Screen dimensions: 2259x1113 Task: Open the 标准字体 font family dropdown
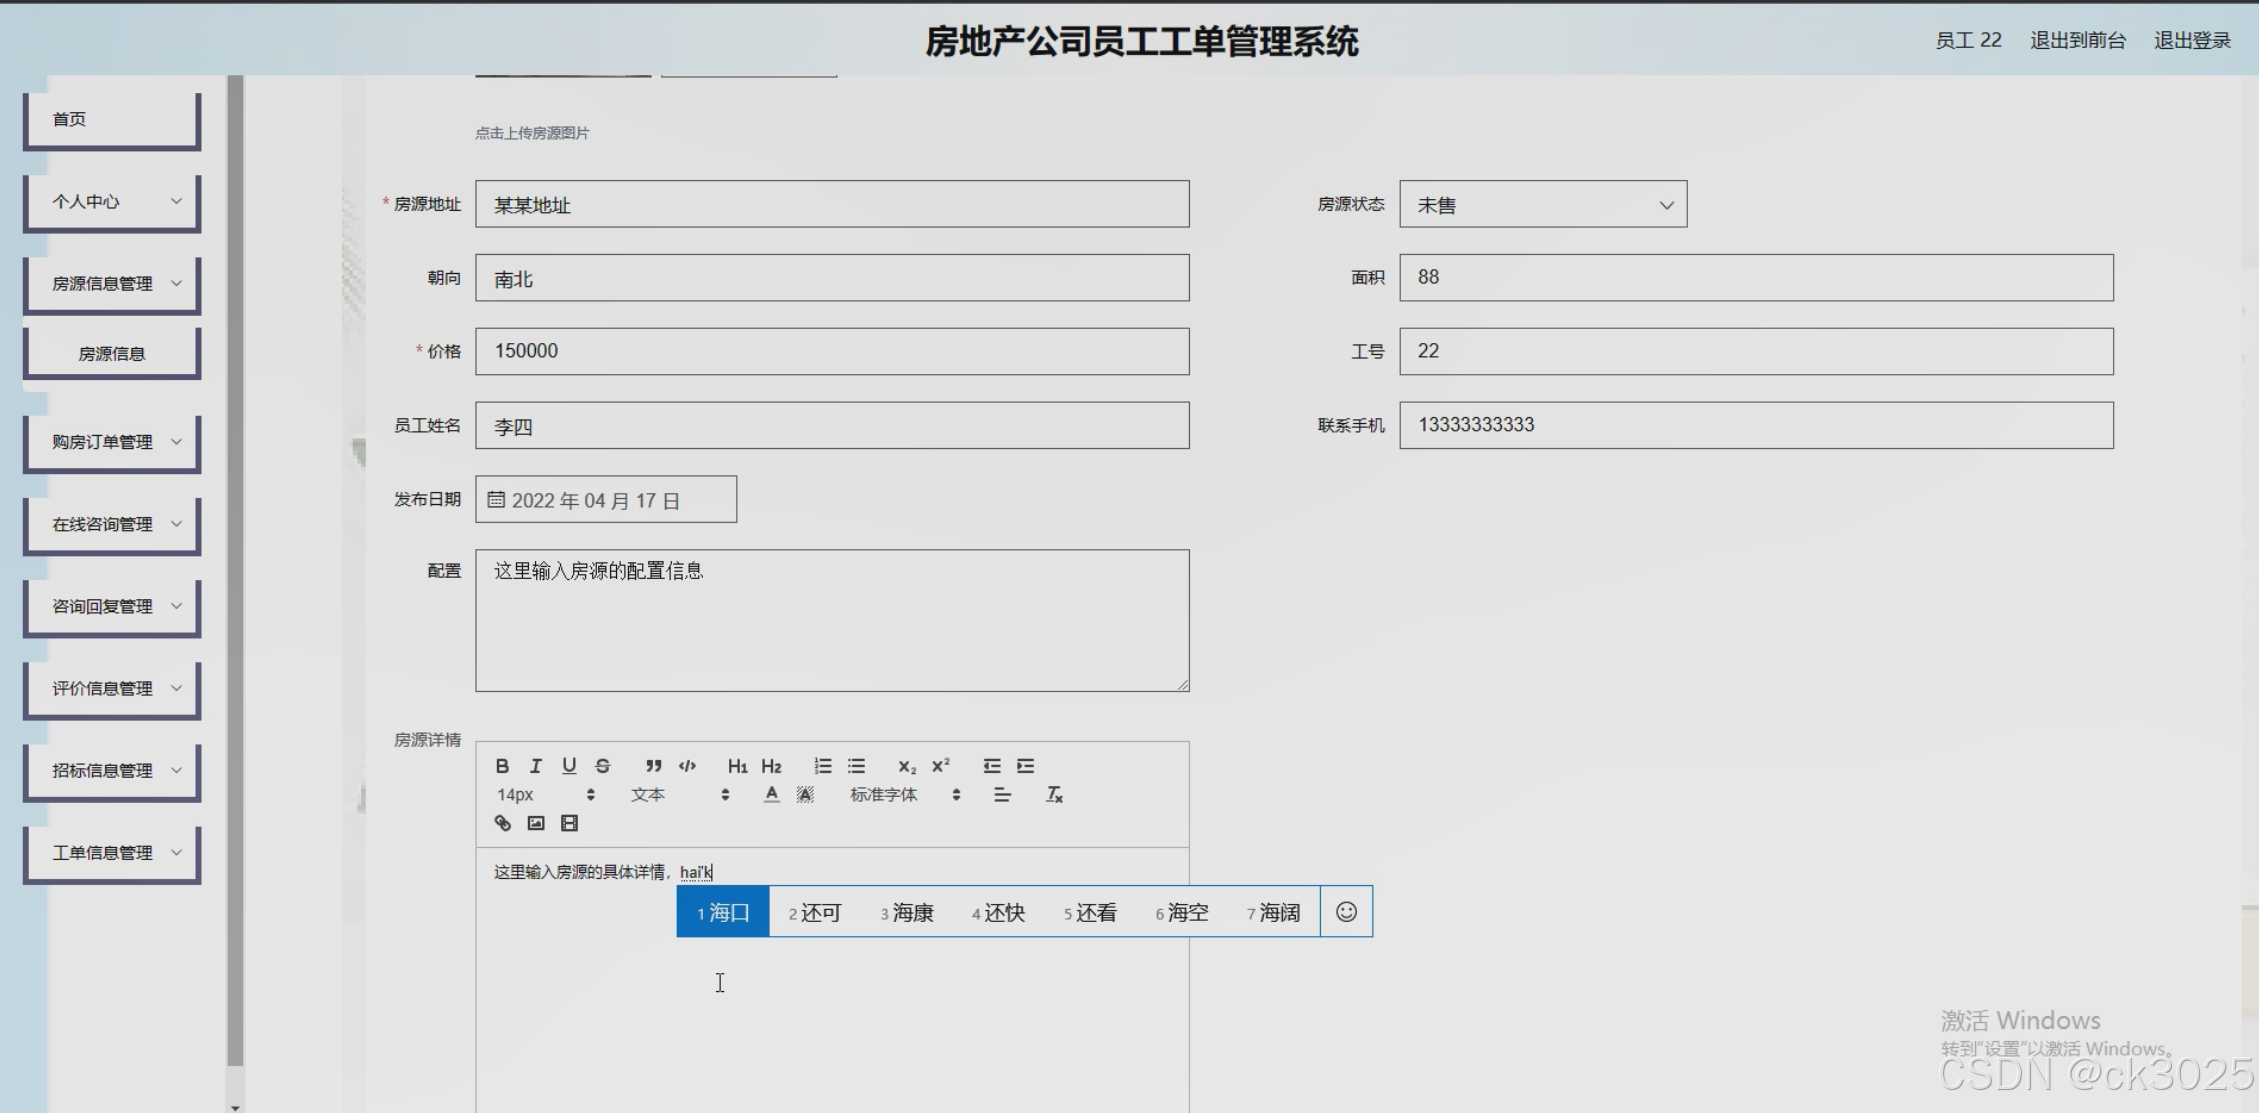tap(904, 795)
